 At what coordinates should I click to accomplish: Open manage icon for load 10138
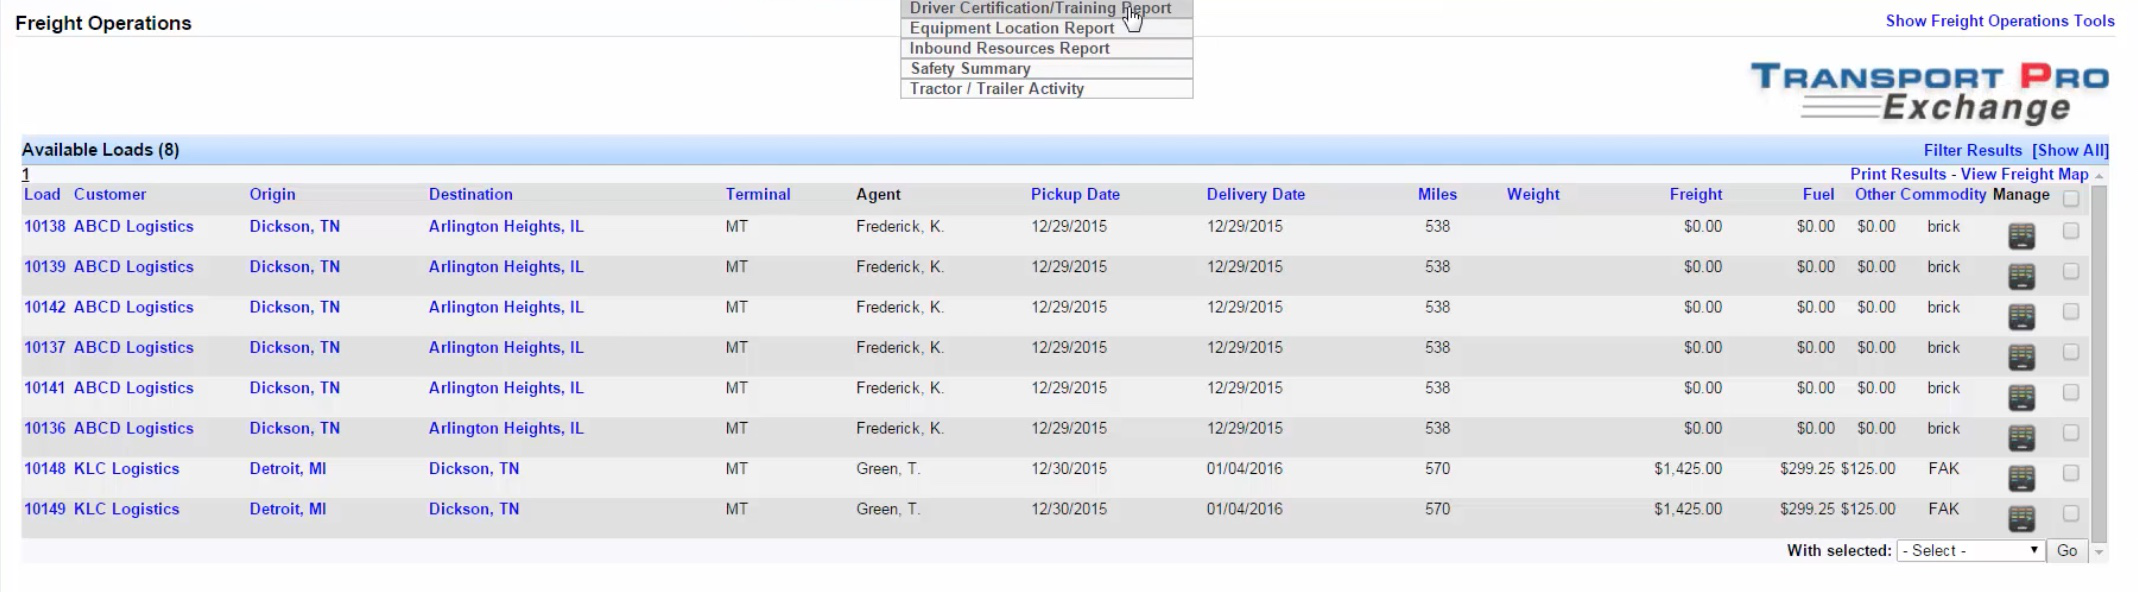(x=2021, y=236)
